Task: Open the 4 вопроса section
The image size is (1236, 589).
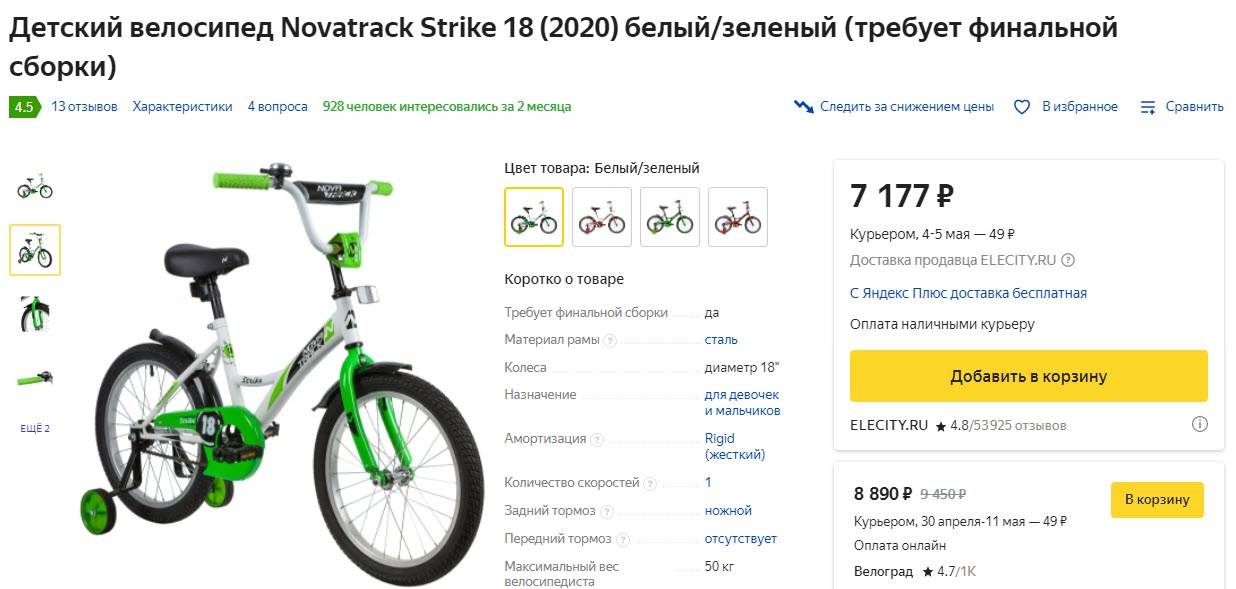Action: tap(277, 105)
